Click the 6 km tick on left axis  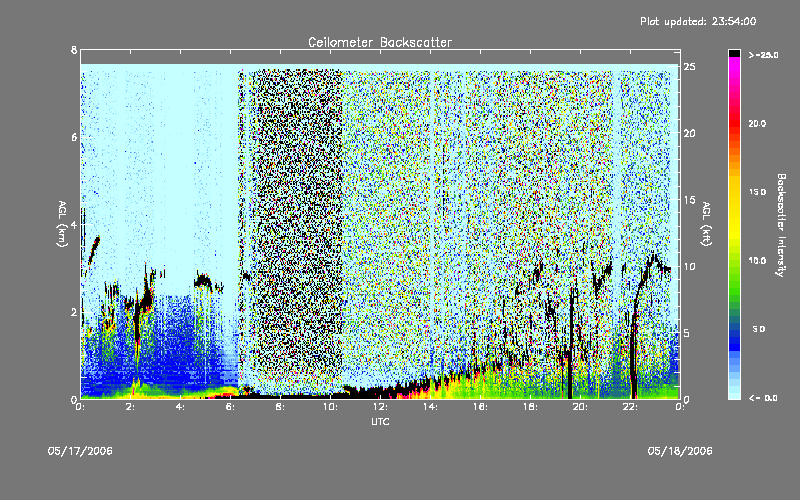coord(74,137)
